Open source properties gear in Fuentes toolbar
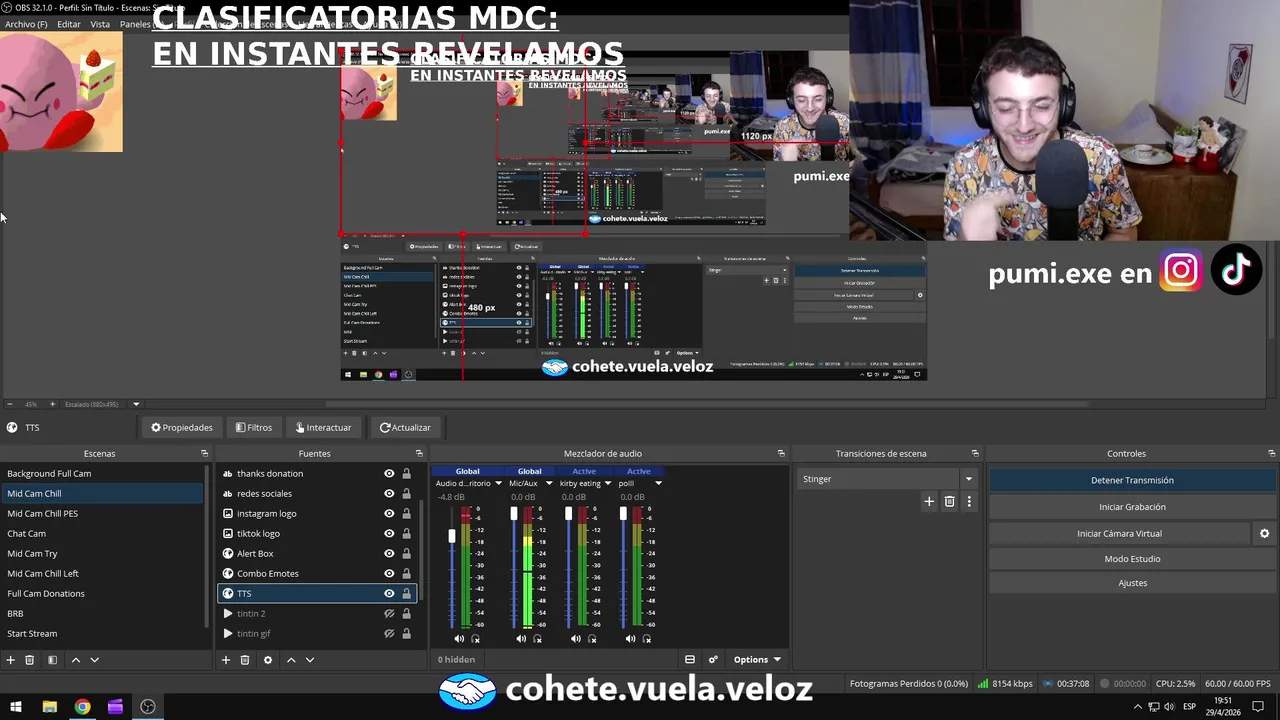 click(267, 660)
